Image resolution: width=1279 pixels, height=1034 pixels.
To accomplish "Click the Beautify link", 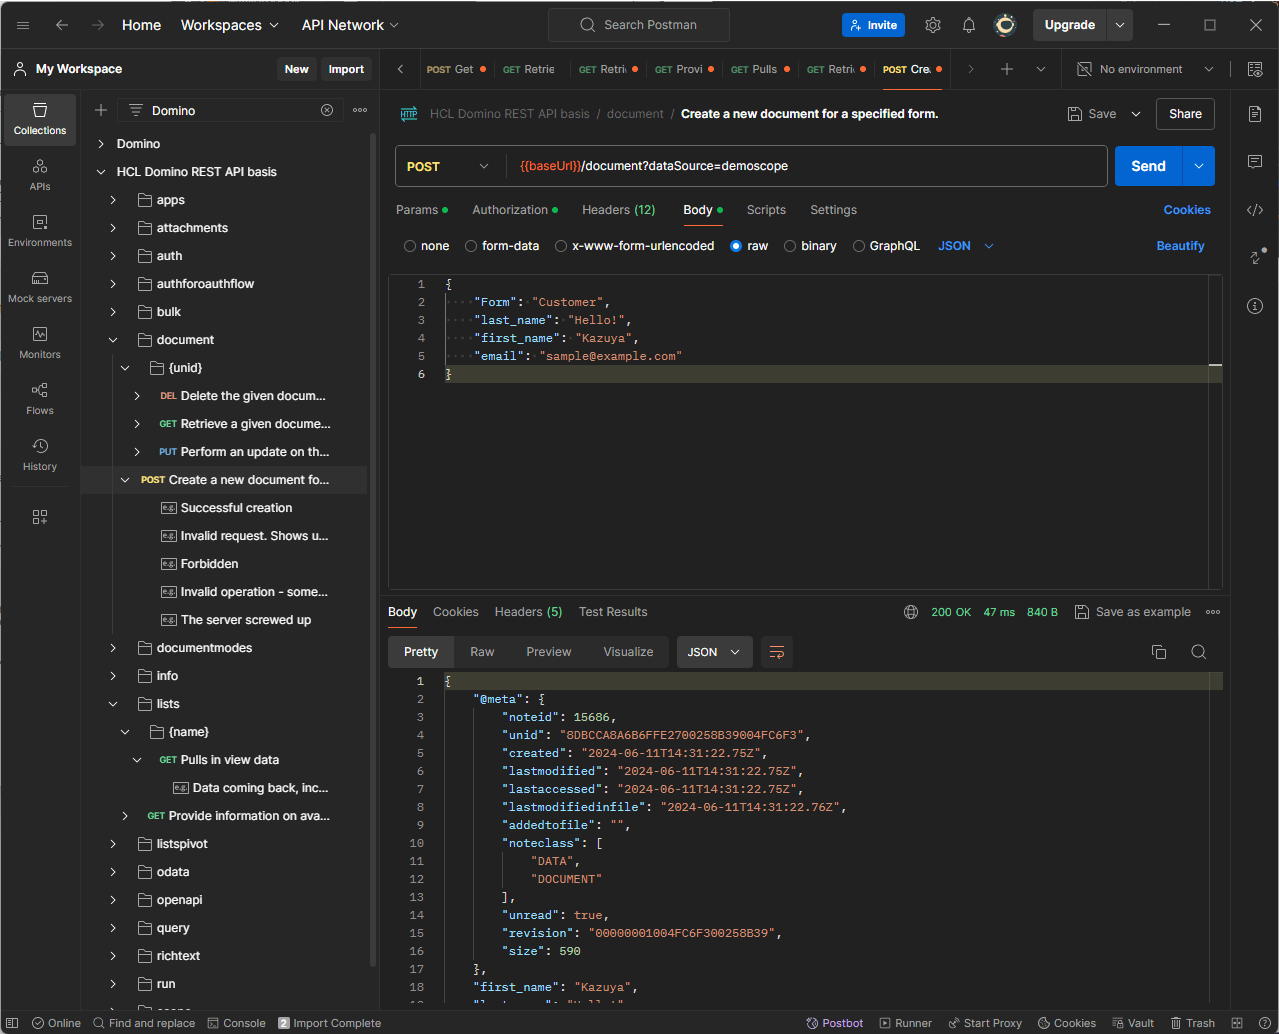I will pos(1180,246).
